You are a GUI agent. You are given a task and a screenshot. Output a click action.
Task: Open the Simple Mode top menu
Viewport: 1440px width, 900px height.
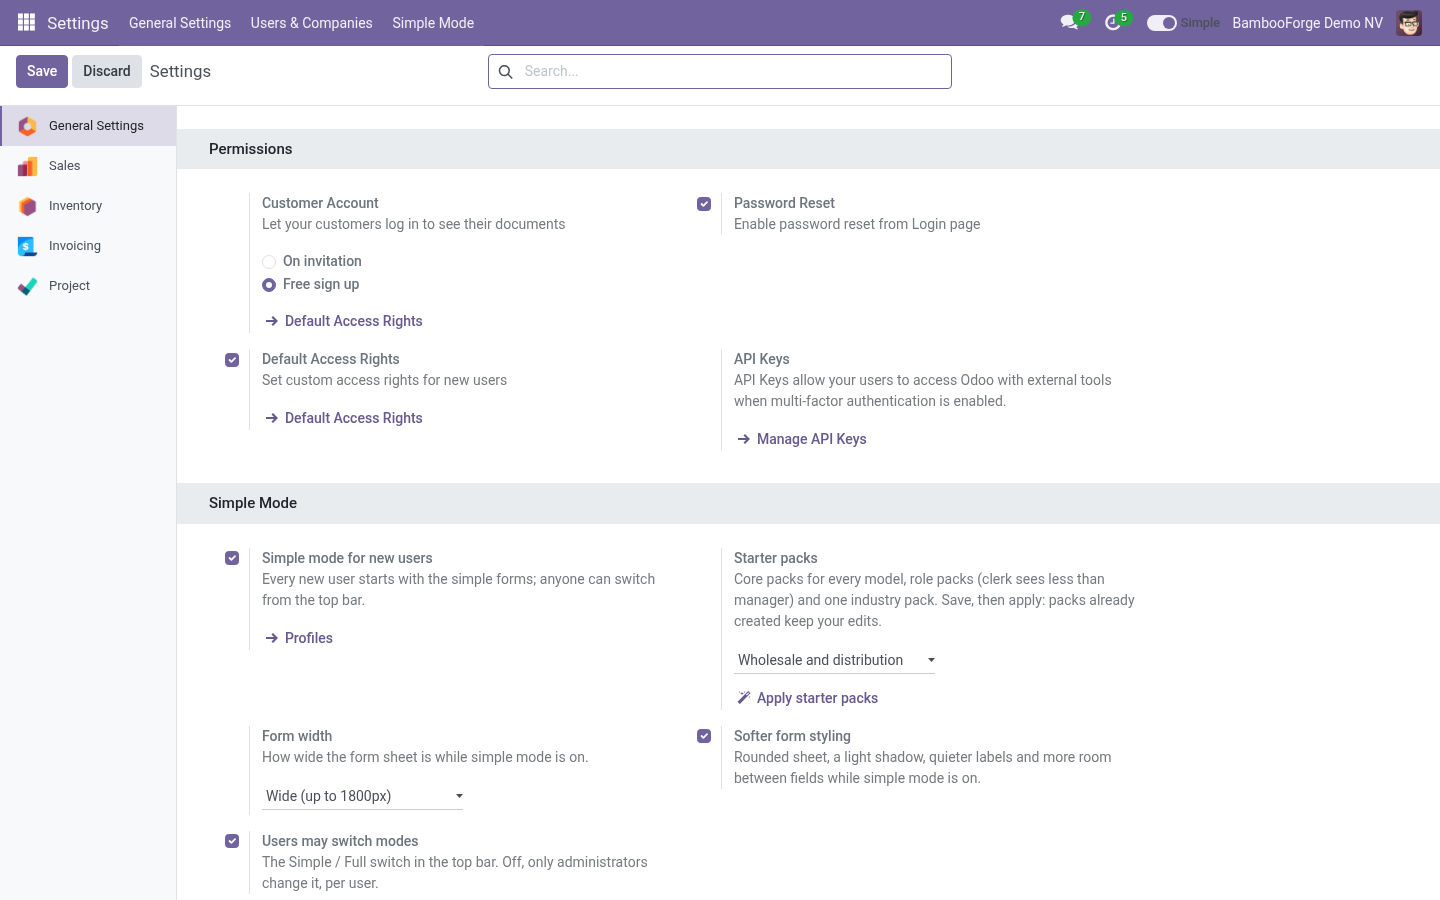(x=433, y=23)
